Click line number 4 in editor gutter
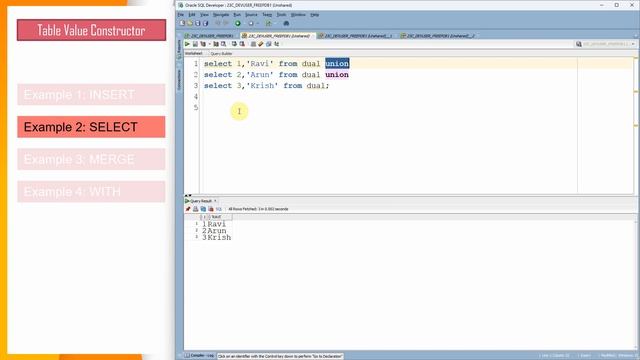The image size is (640, 360). (196, 97)
